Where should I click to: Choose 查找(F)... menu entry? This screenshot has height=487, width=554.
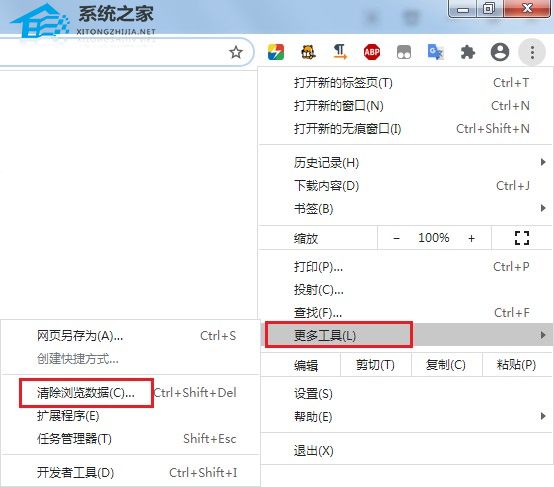406,313
